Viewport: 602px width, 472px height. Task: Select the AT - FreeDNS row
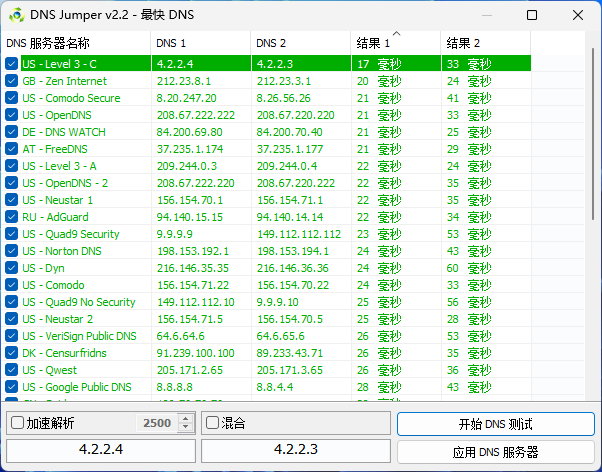click(x=268, y=149)
